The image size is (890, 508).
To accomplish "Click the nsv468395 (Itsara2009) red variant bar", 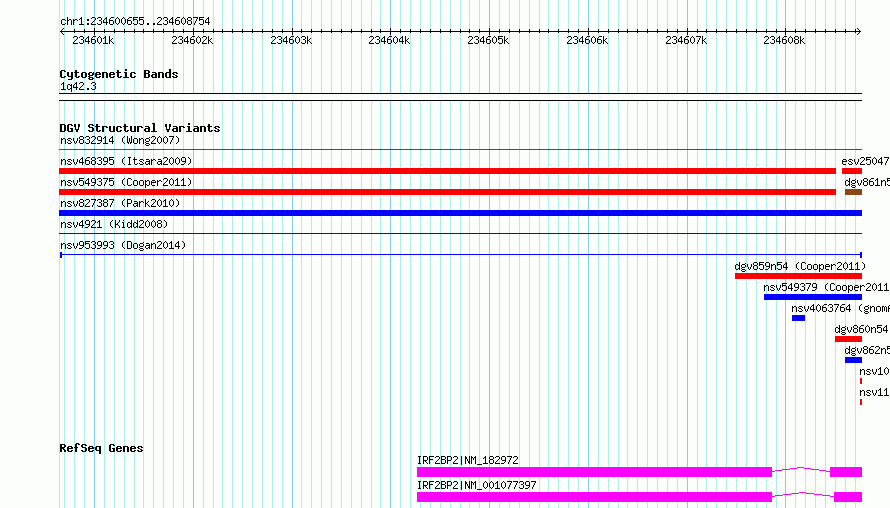I will point(447,171).
